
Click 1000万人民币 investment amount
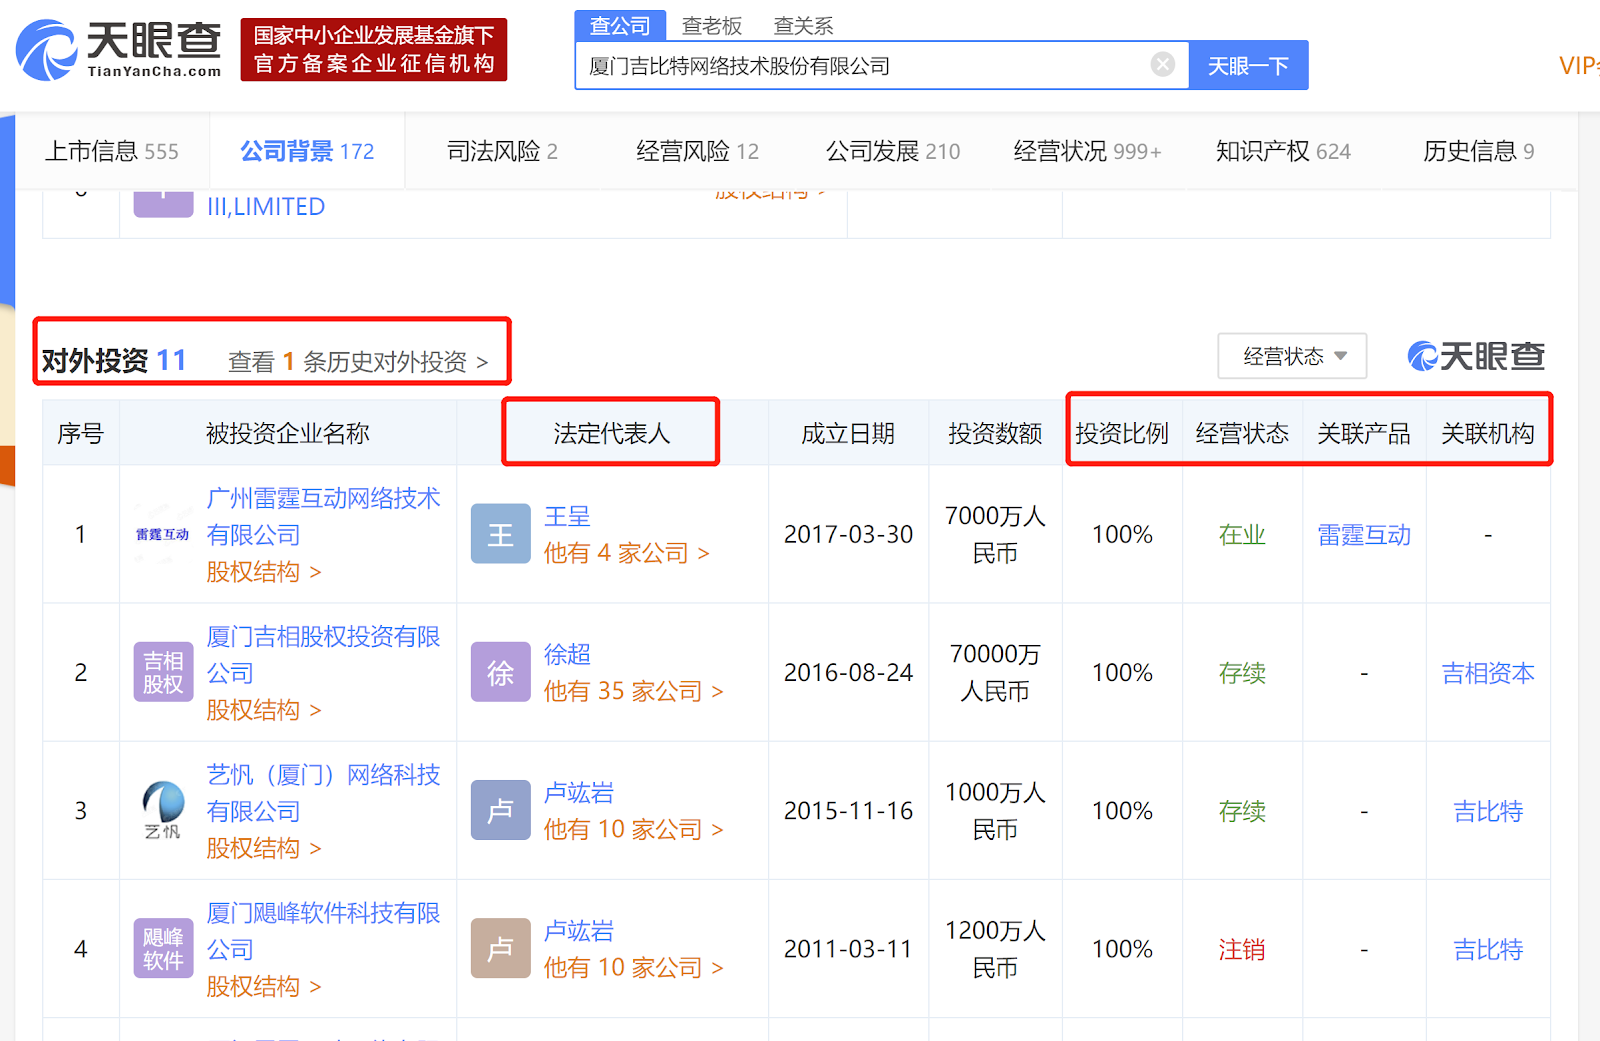(x=995, y=810)
